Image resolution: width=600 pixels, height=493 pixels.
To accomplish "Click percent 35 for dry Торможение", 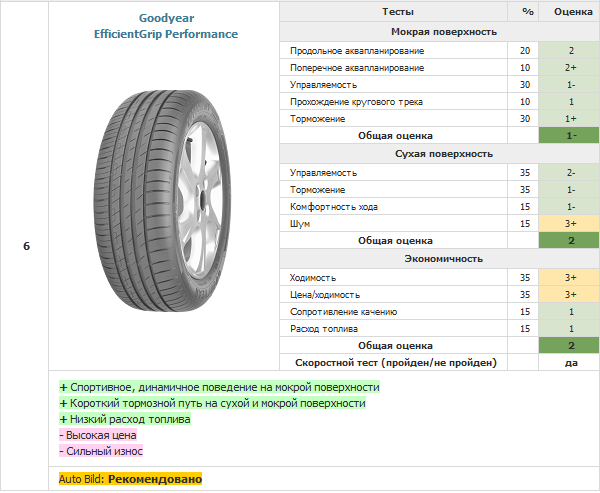I will point(525,190).
